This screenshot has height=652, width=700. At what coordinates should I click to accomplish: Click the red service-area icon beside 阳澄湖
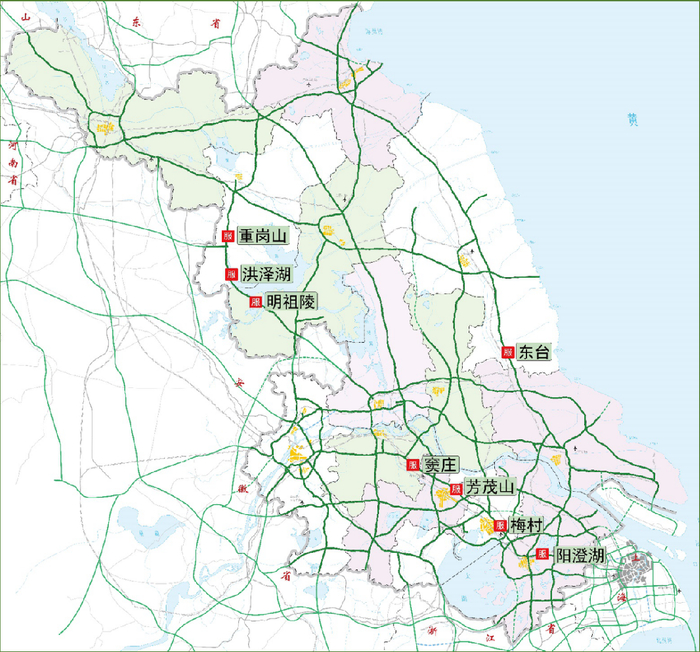click(x=542, y=554)
